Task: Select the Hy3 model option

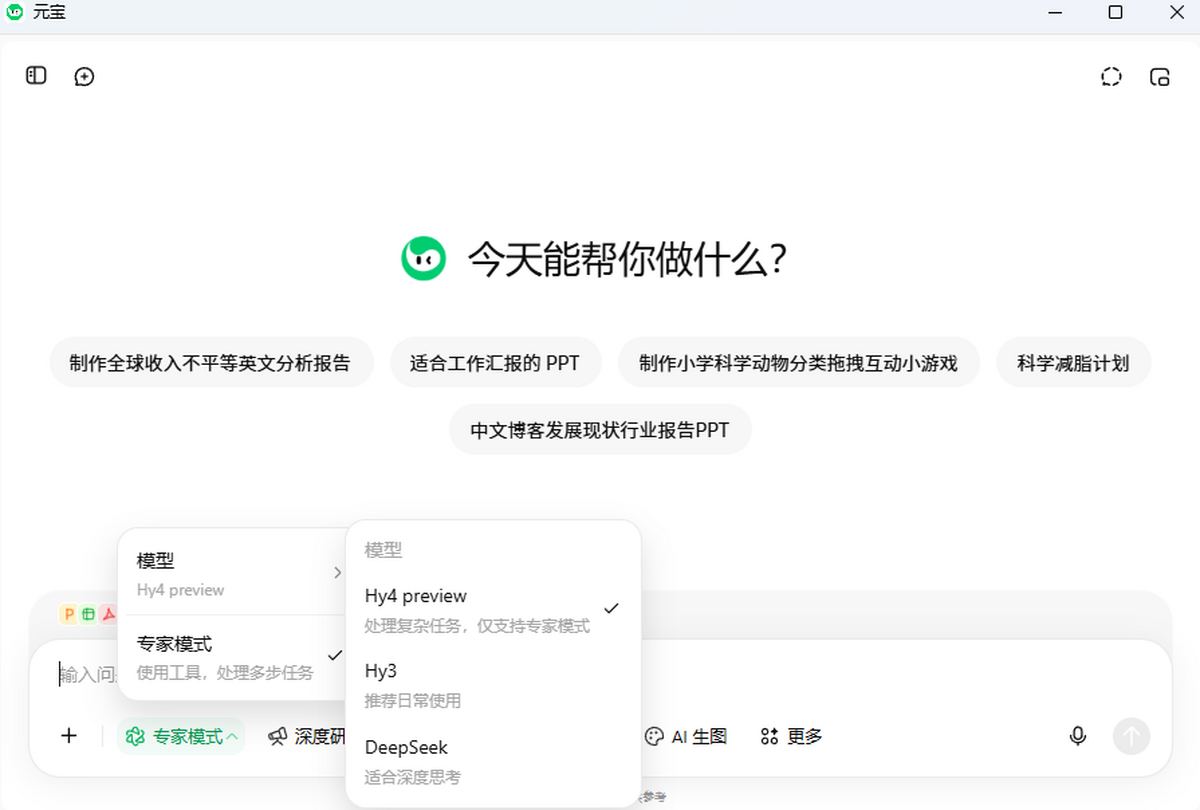Action: click(493, 685)
